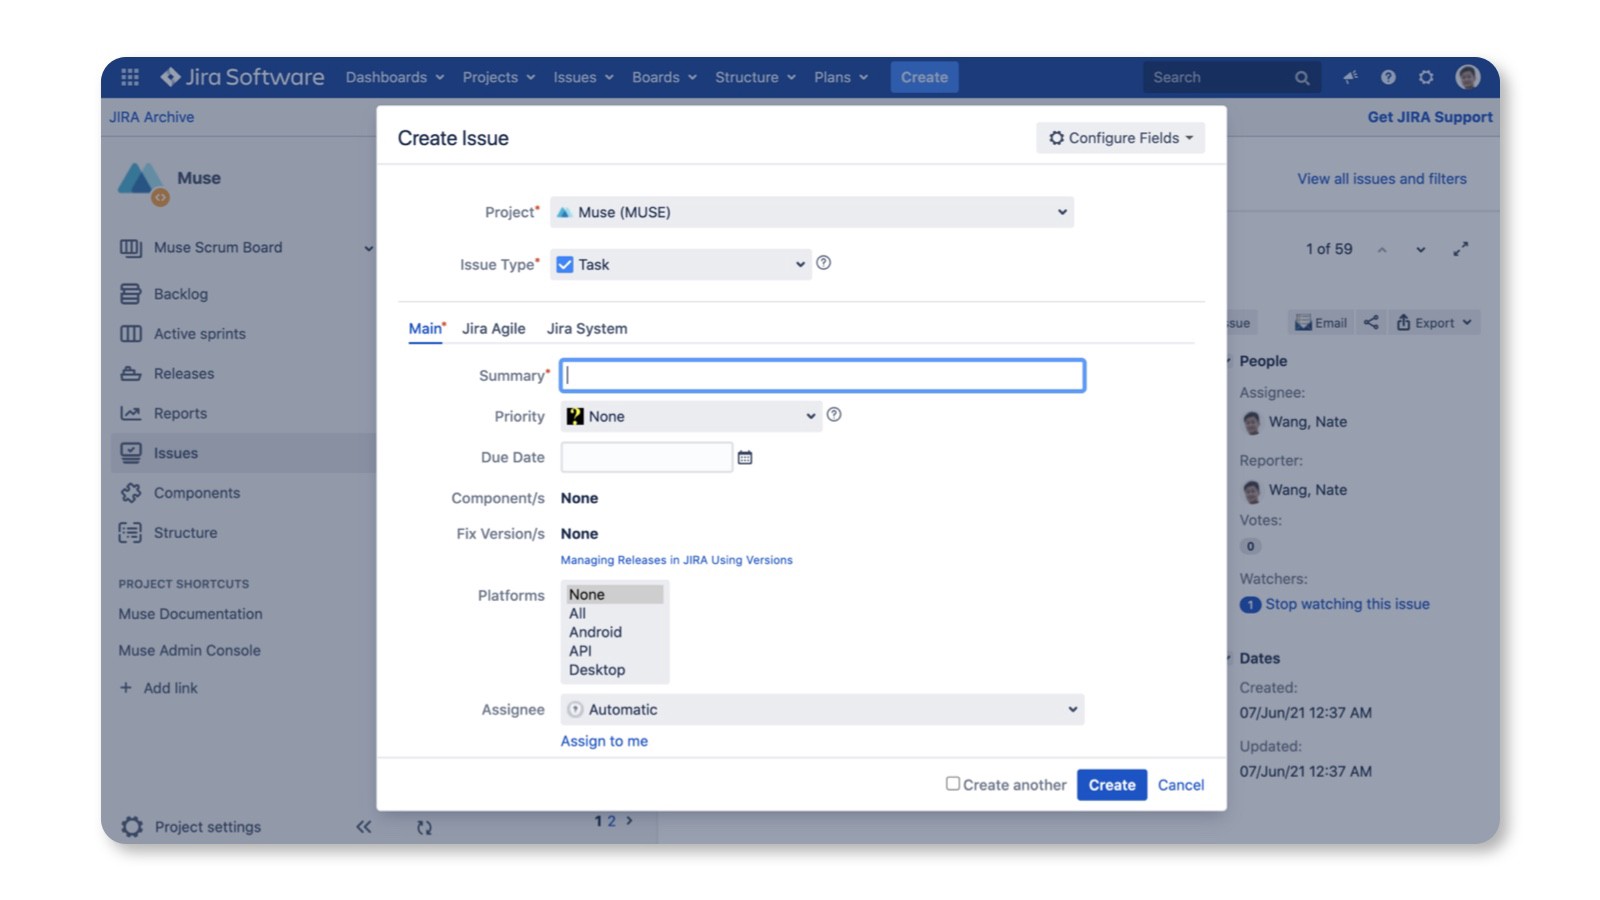Click the share icon next to Email
1600x900 pixels.
pyautogui.click(x=1371, y=322)
